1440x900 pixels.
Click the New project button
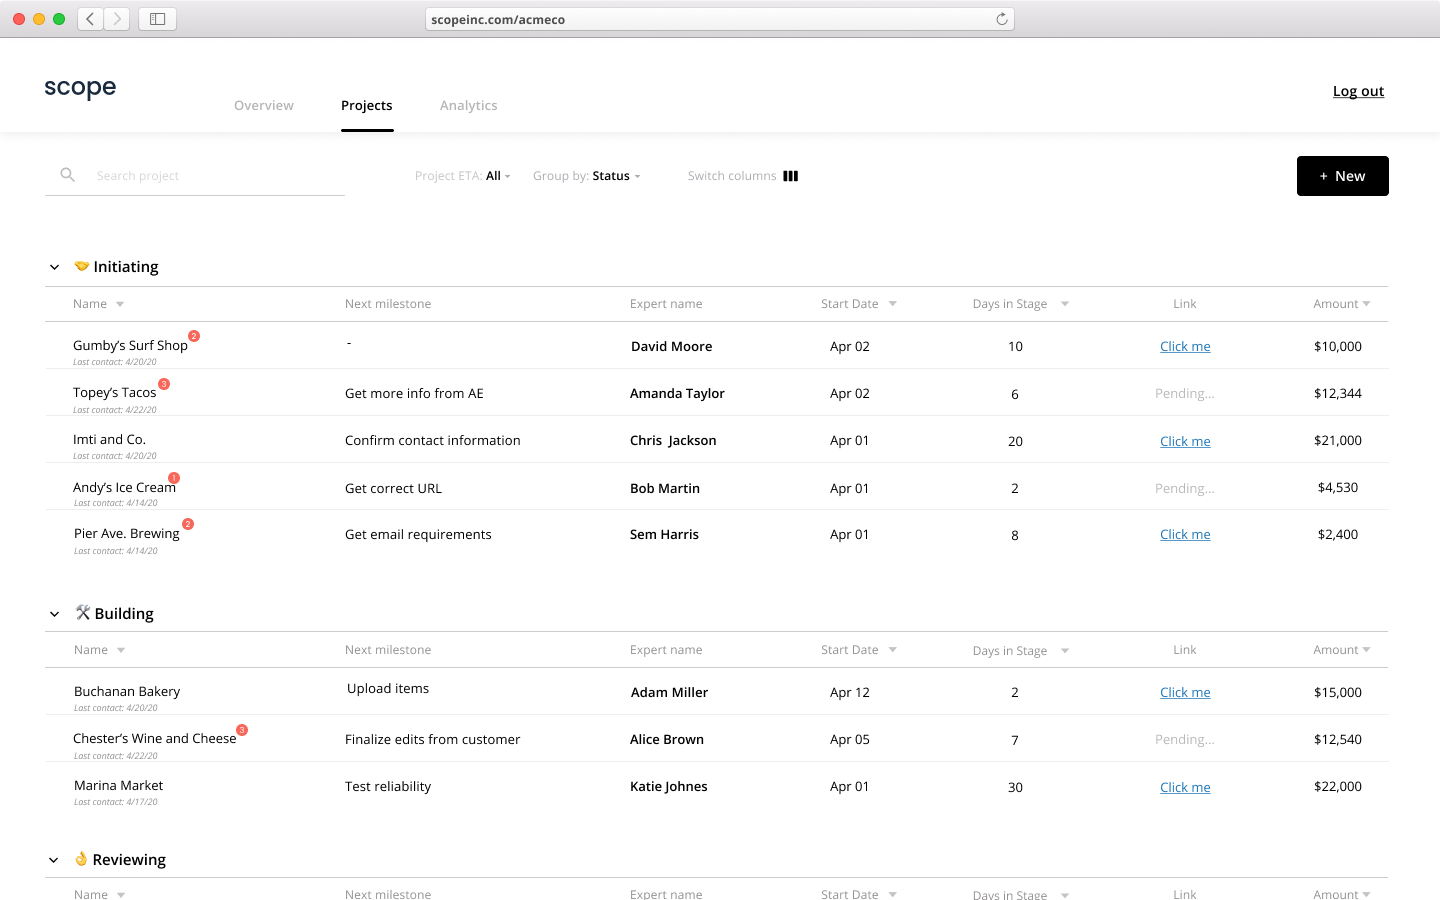click(1342, 176)
